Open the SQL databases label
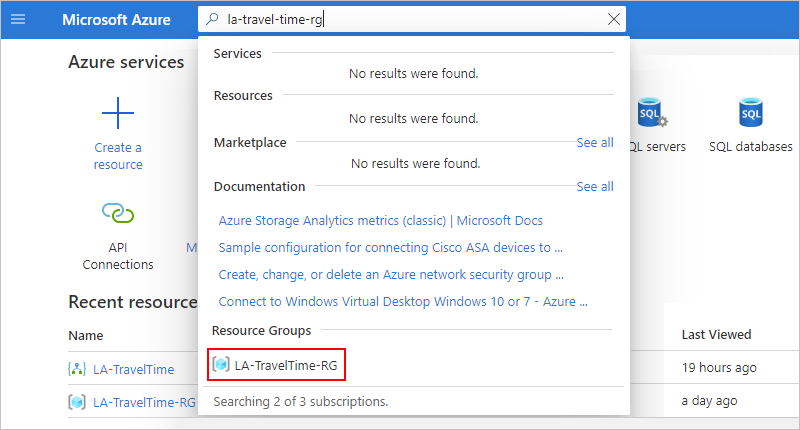Screen dimensions: 800x430 pos(751,147)
